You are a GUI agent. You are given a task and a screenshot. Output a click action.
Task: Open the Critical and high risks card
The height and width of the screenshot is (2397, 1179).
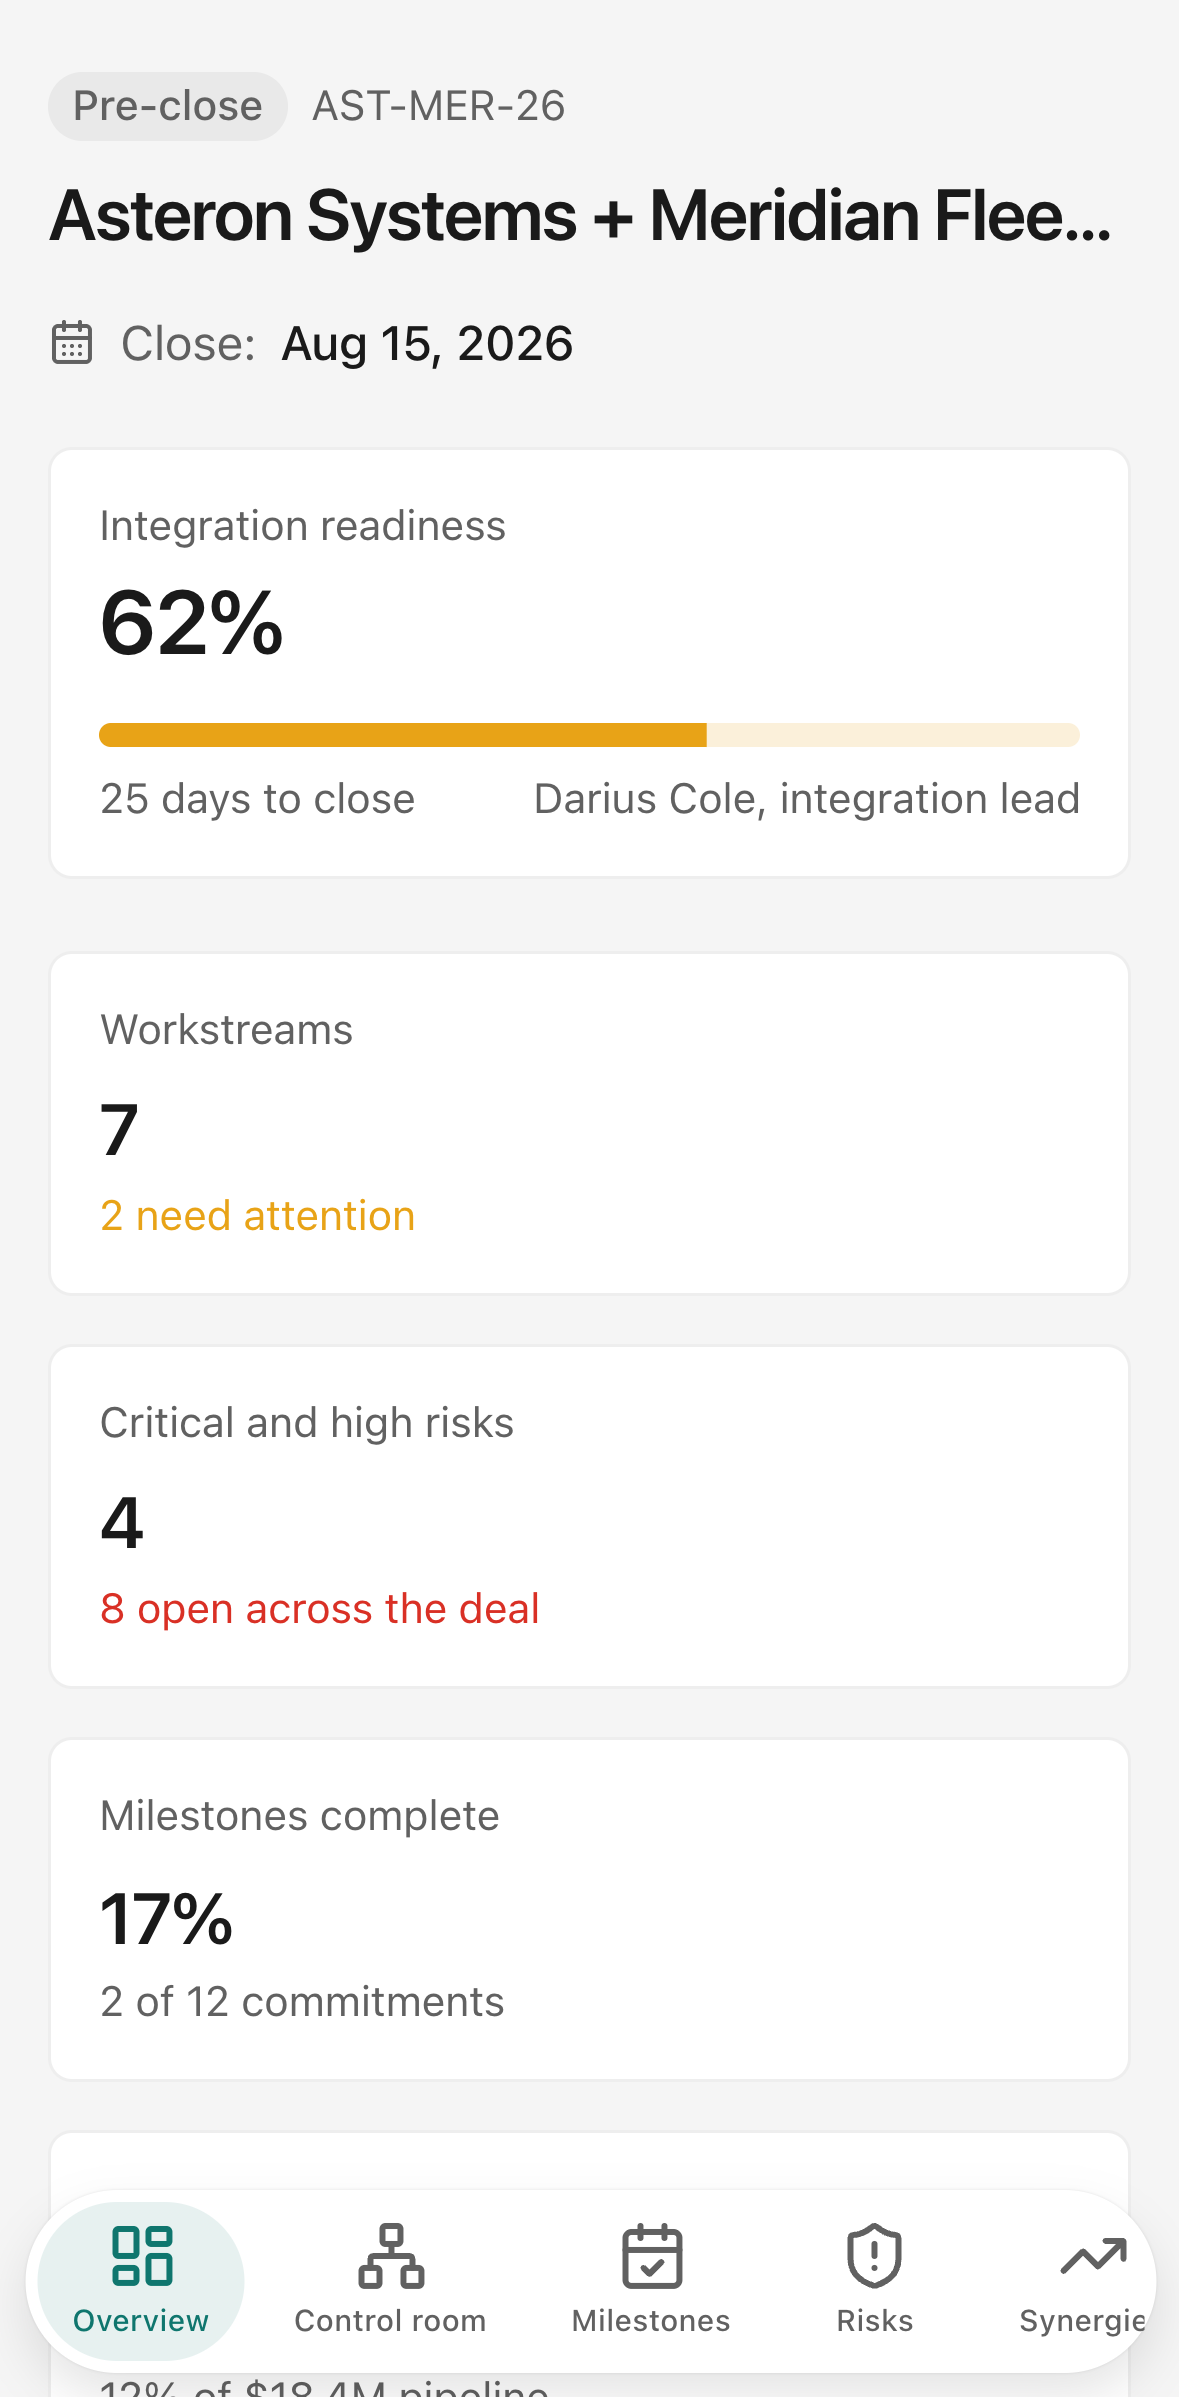point(589,1517)
